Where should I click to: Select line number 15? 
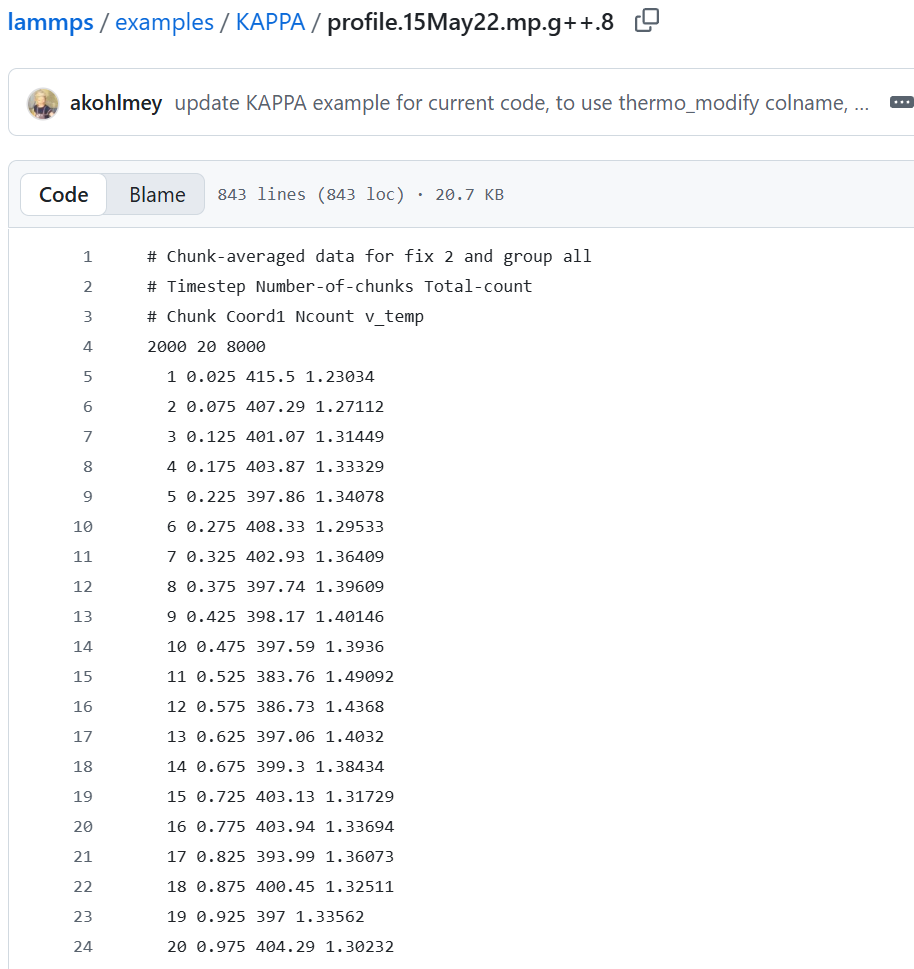[x=83, y=677]
